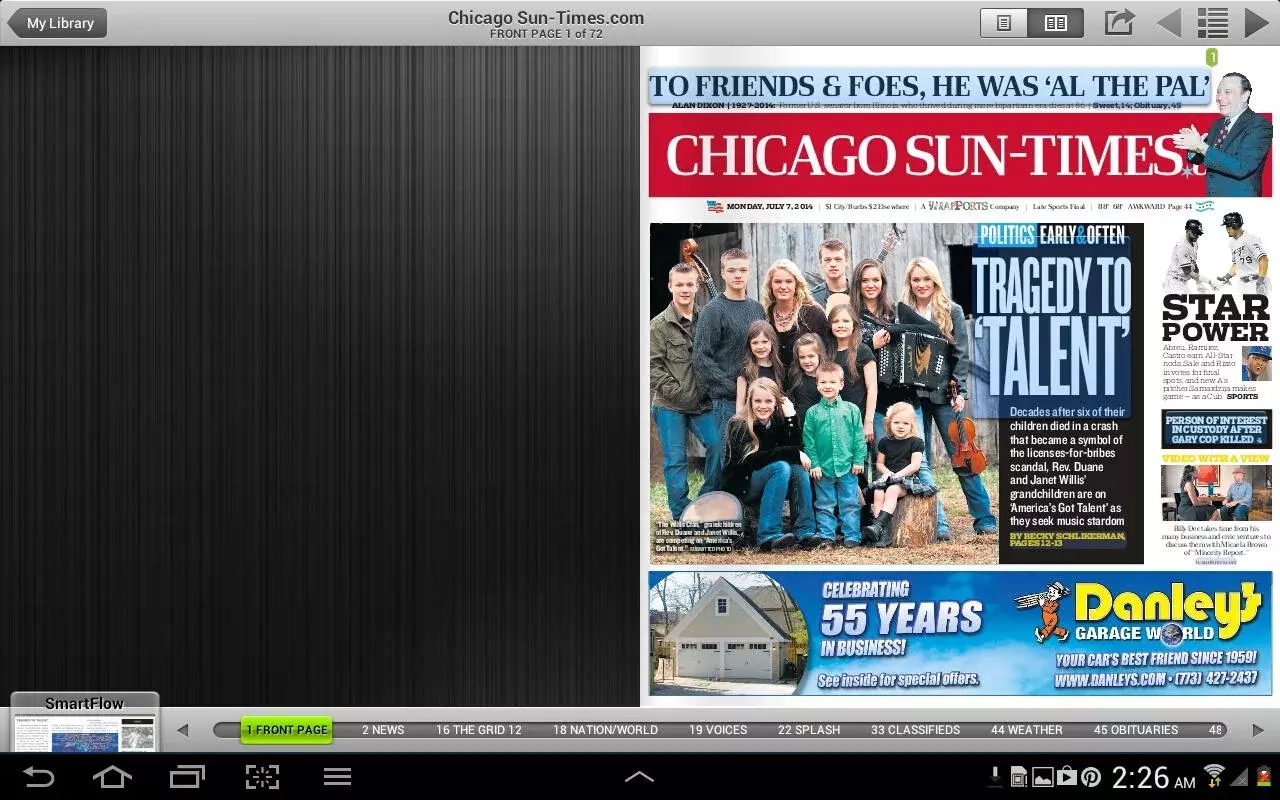Open the Tragedy to 'Talent' headline

pyautogui.click(x=1052, y=325)
